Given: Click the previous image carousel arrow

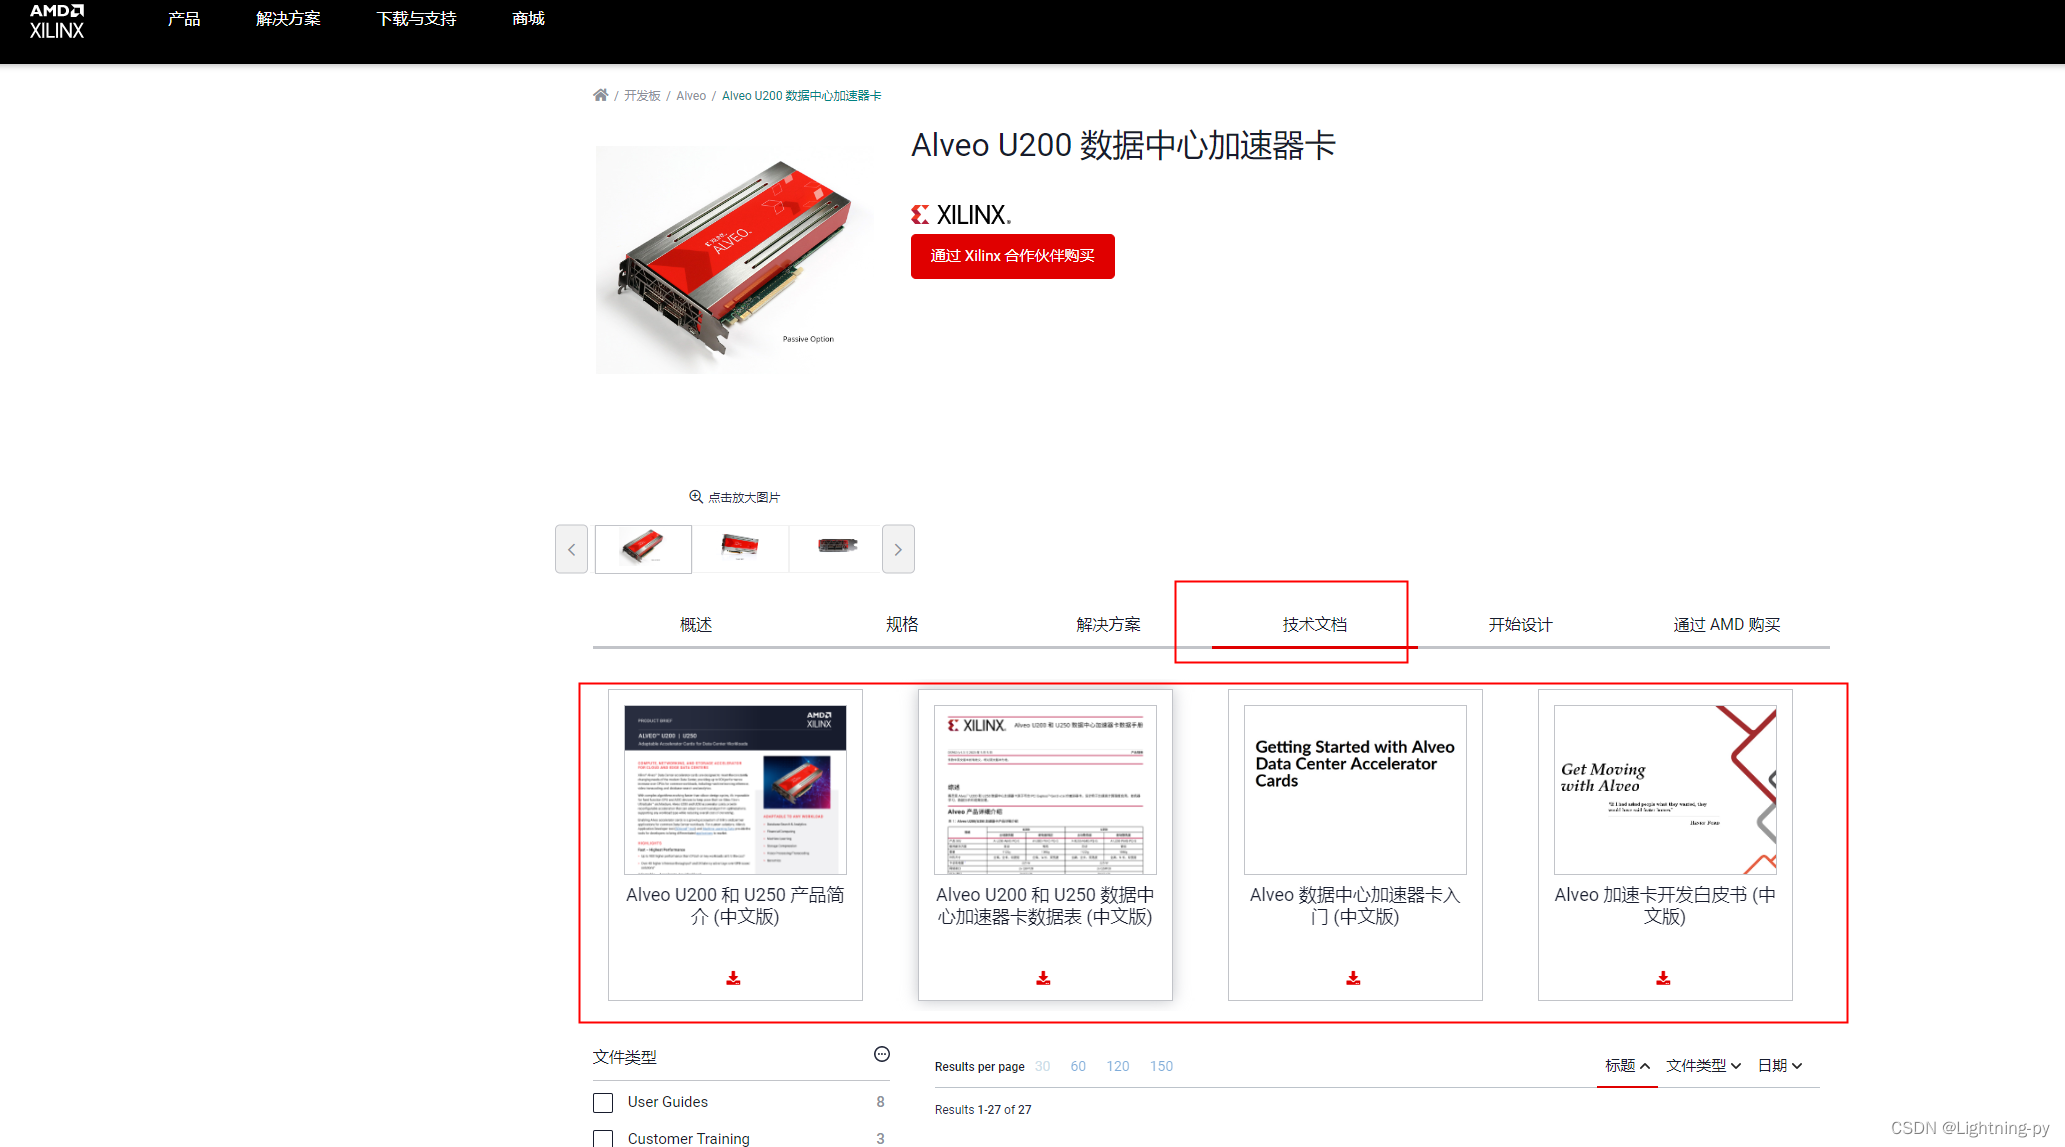Looking at the screenshot, I should click(x=571, y=549).
